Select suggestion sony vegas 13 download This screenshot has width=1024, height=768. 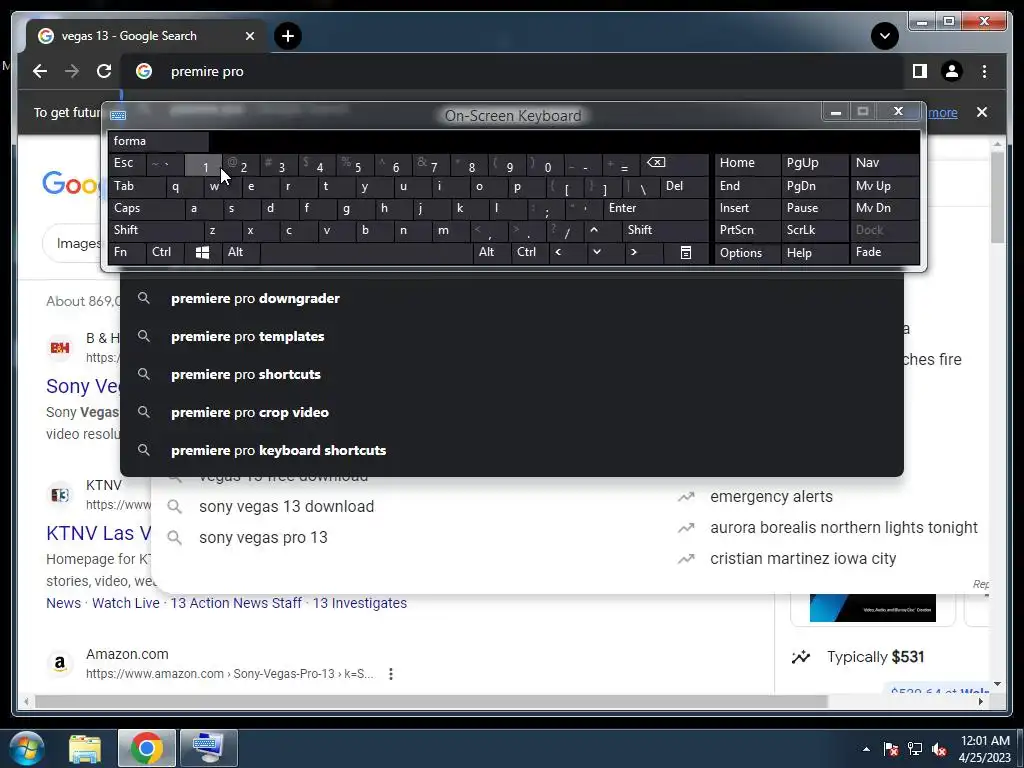pyautogui.click(x=286, y=507)
